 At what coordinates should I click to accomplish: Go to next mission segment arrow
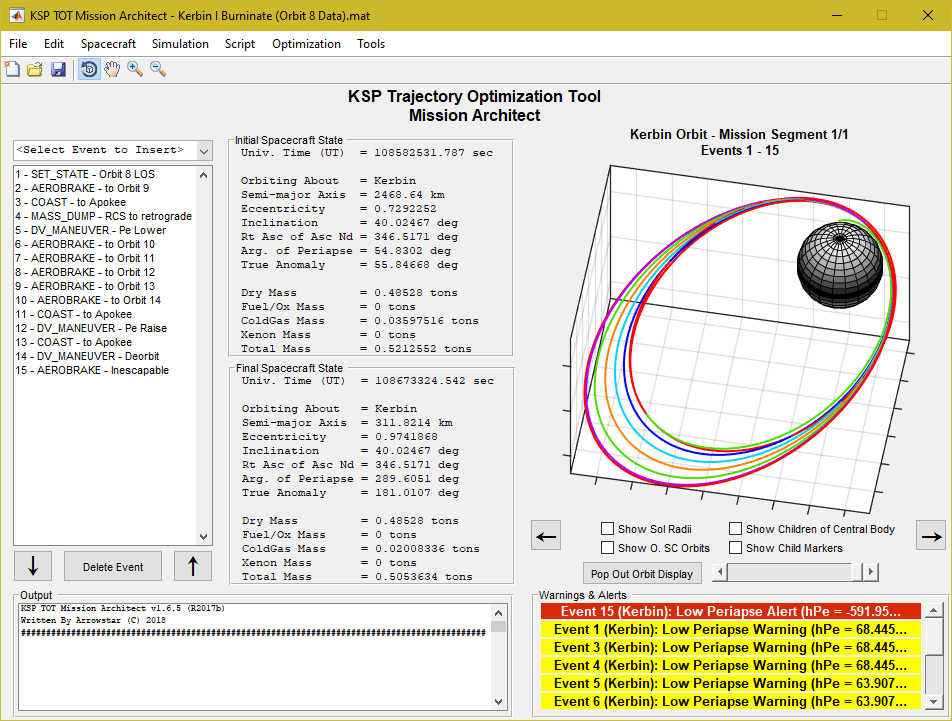931,535
